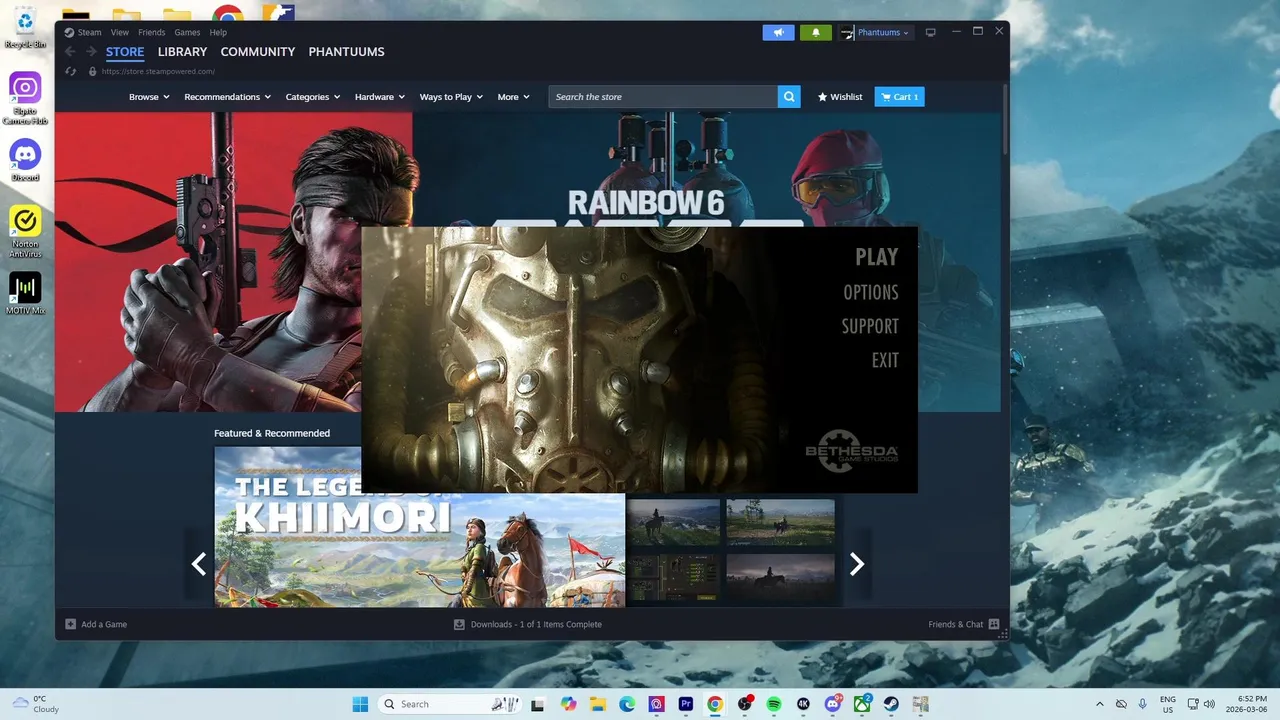This screenshot has height=720, width=1280.
Task: Click EXIT in the Fallout launcher
Action: pos(885,360)
